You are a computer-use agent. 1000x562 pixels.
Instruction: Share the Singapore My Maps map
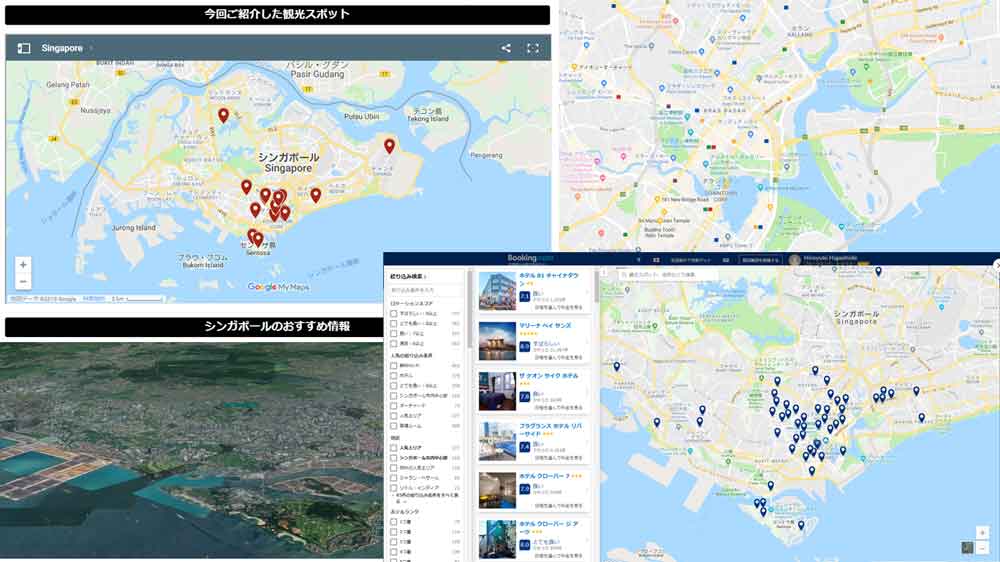[506, 48]
